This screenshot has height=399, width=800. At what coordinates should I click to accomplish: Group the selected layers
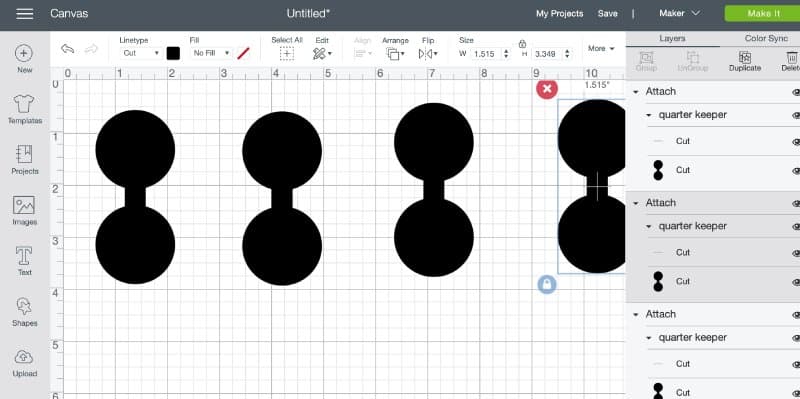(646, 61)
